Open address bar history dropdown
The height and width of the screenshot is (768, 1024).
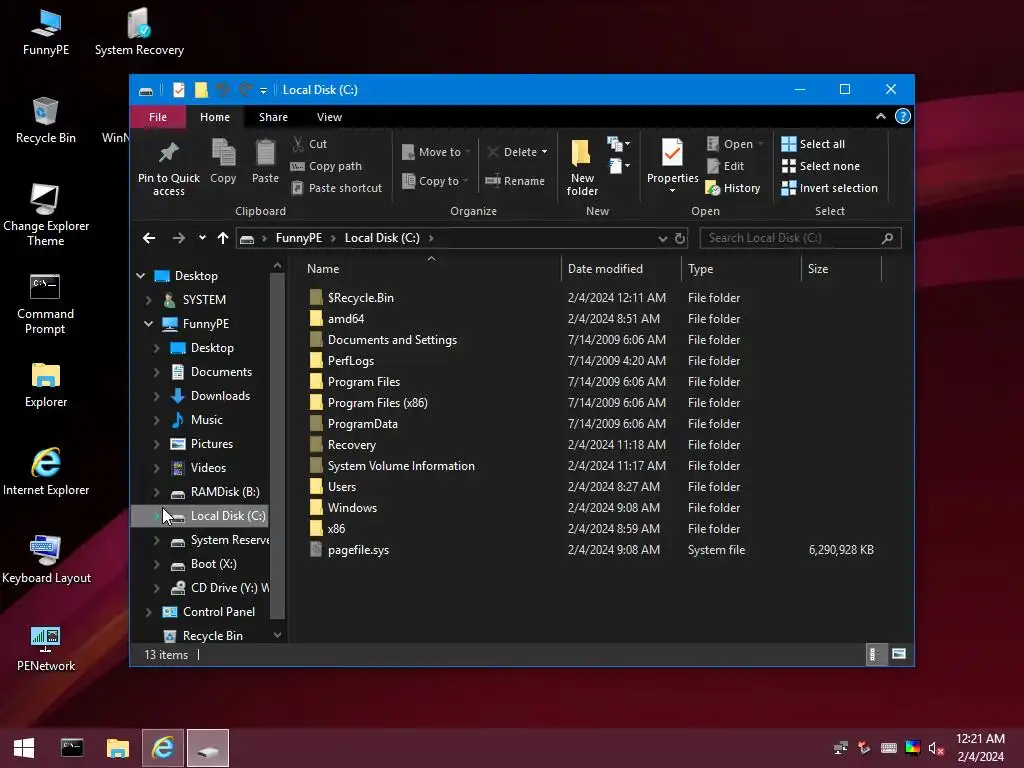[x=663, y=238]
